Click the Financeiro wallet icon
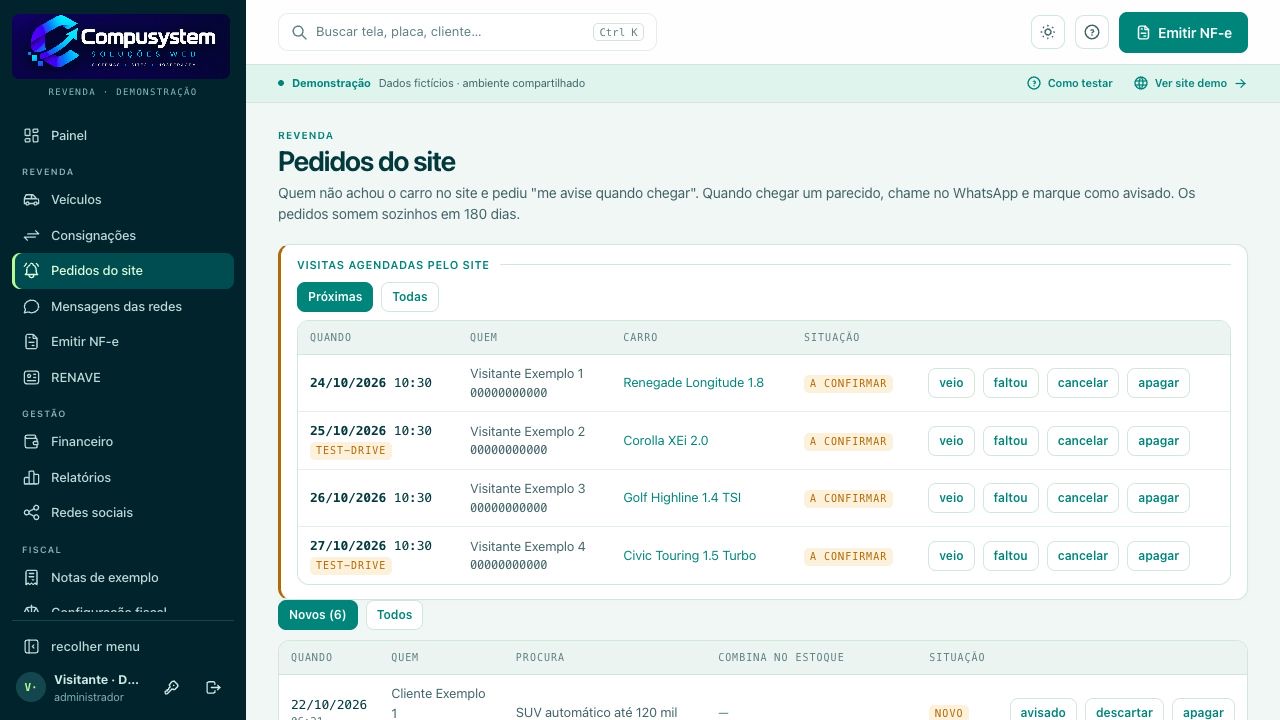This screenshot has height=720, width=1280. pos(31,441)
